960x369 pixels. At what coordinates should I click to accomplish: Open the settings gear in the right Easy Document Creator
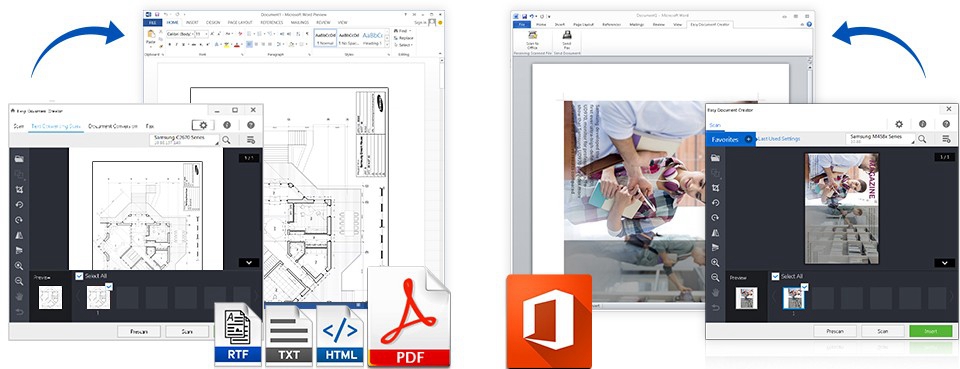pyautogui.click(x=899, y=124)
